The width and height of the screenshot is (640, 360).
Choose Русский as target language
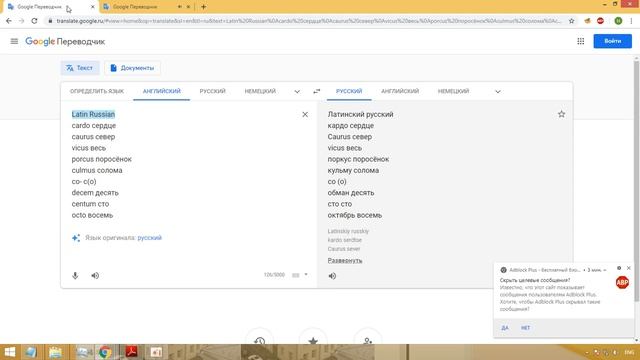coord(349,91)
